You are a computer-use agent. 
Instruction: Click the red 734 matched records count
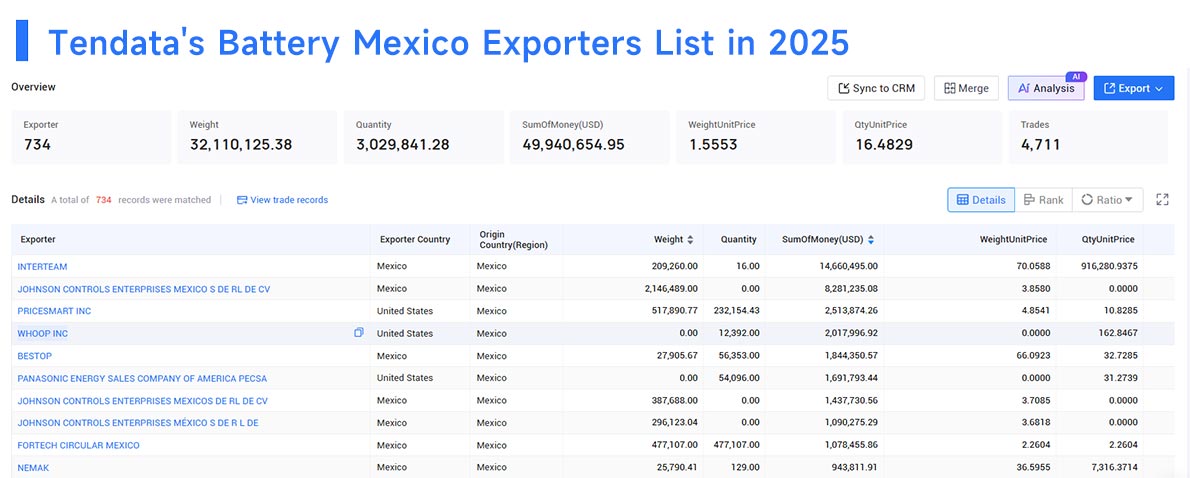[x=103, y=200]
